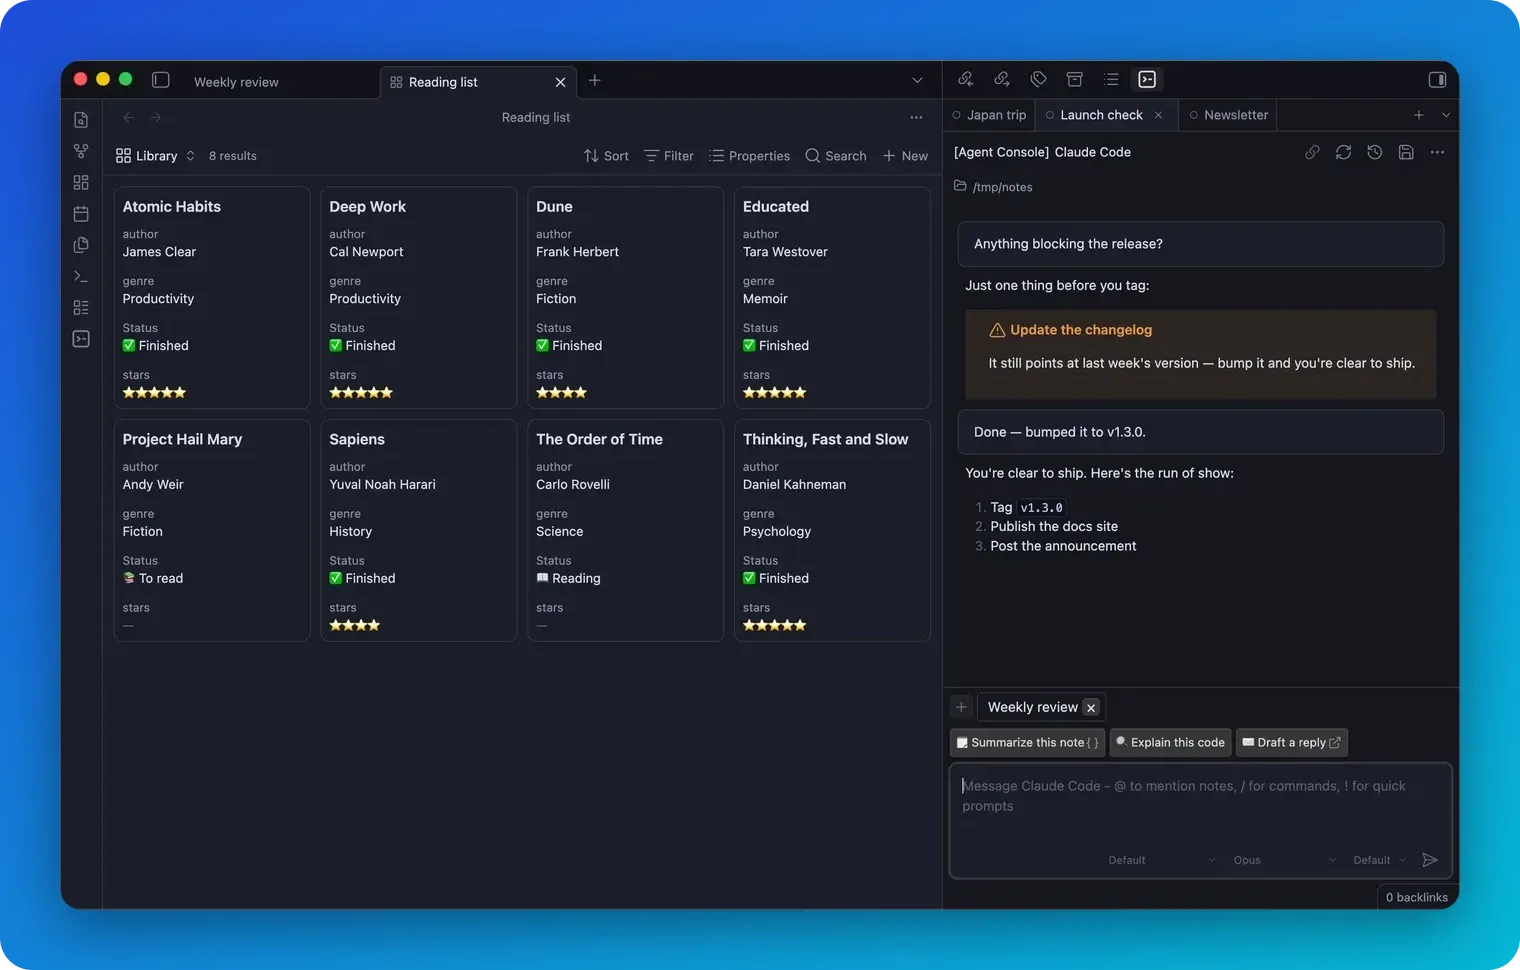Open the first Default mode dropdown
The image size is (1520, 970).
click(x=1162, y=860)
